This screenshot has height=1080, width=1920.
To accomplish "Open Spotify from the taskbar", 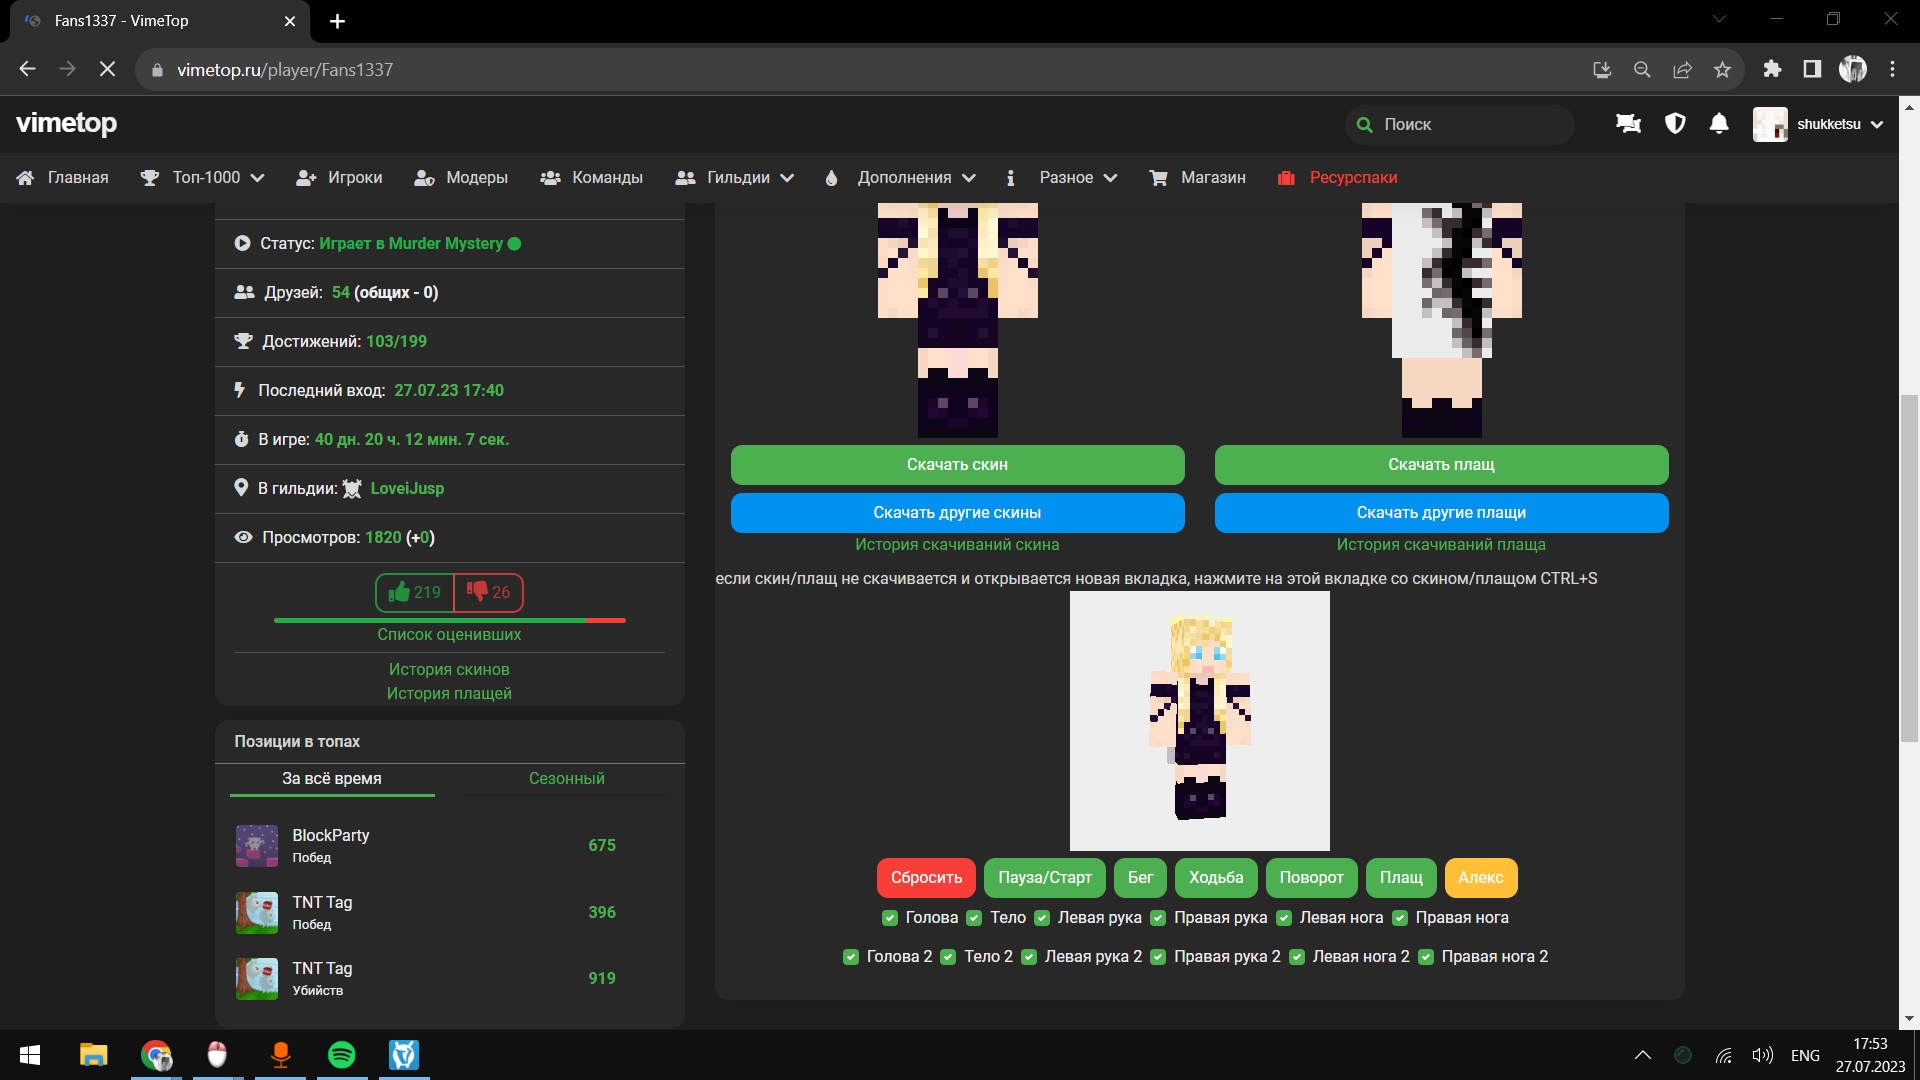I will [x=342, y=1055].
